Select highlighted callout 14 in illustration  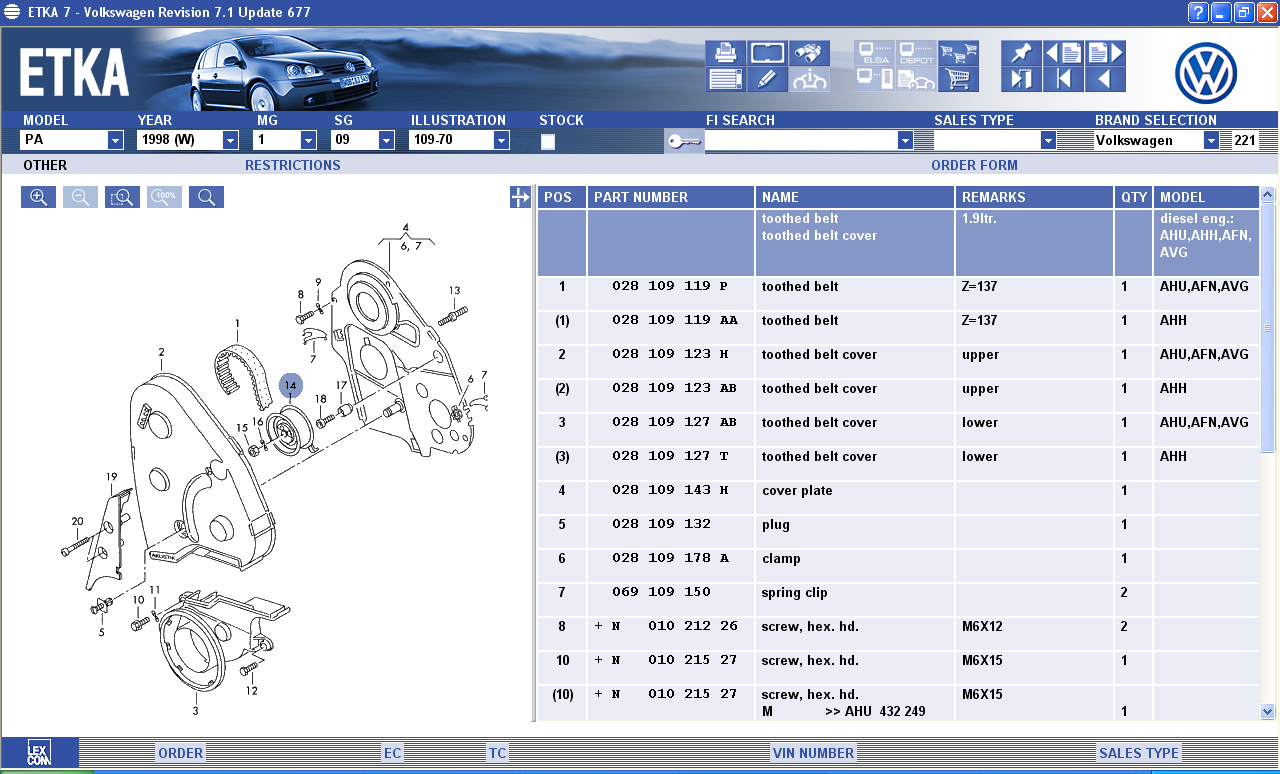pos(290,385)
